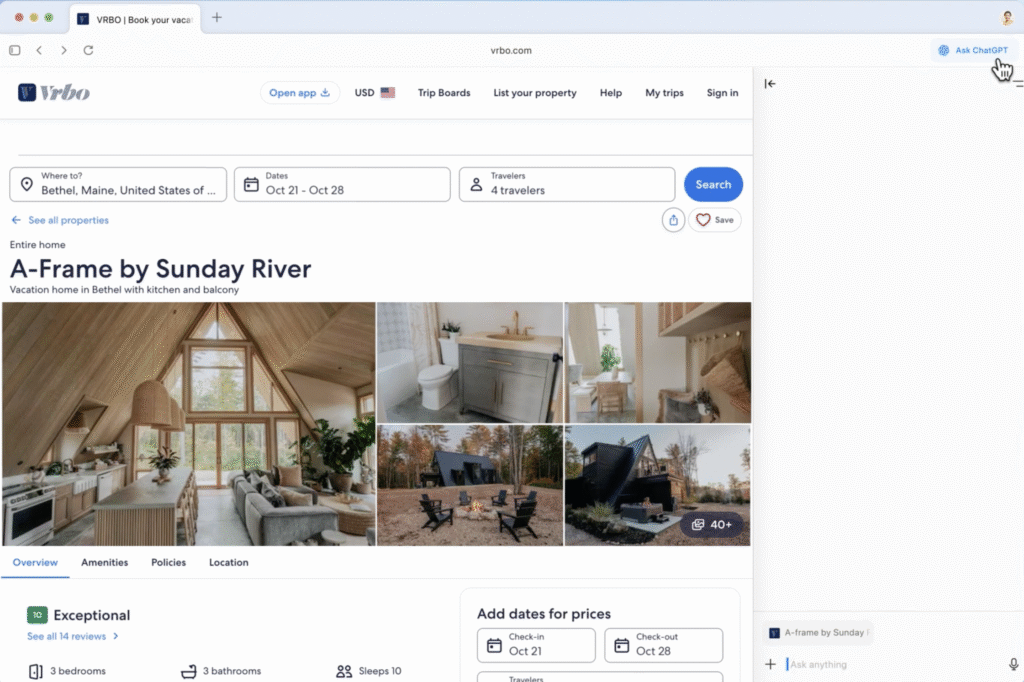
Task: Click the Vrbo logo
Action: (52, 92)
